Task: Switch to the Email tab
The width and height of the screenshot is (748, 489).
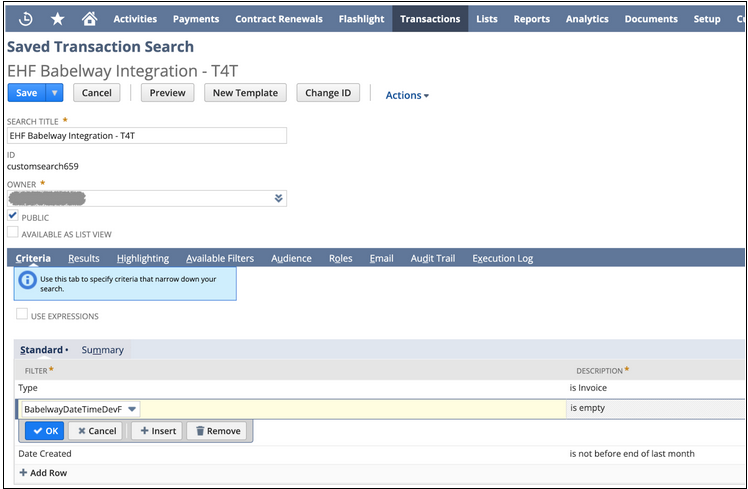Action: 381,259
